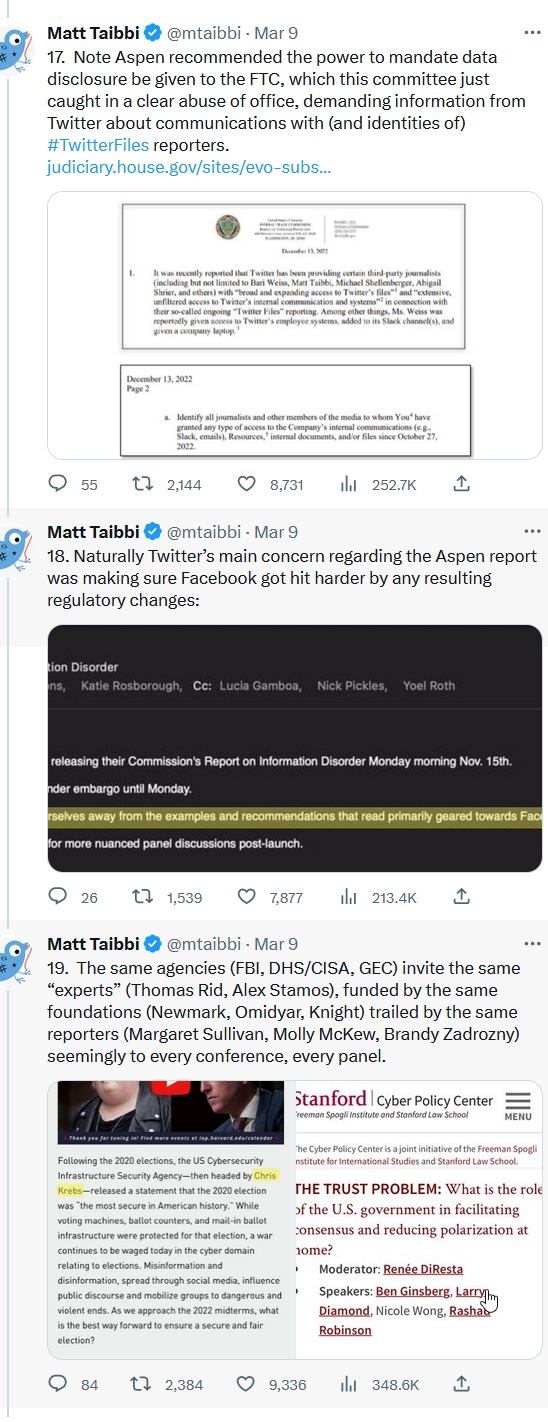Retweet the tweet with 2,144 retweets
Viewport: 548px width, 1422px height.
pos(143,484)
